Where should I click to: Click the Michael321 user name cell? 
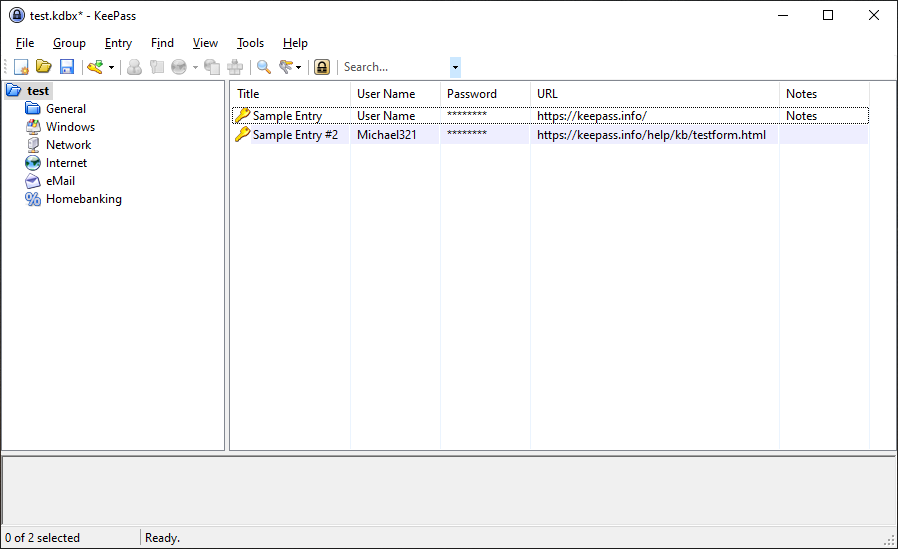(x=387, y=135)
